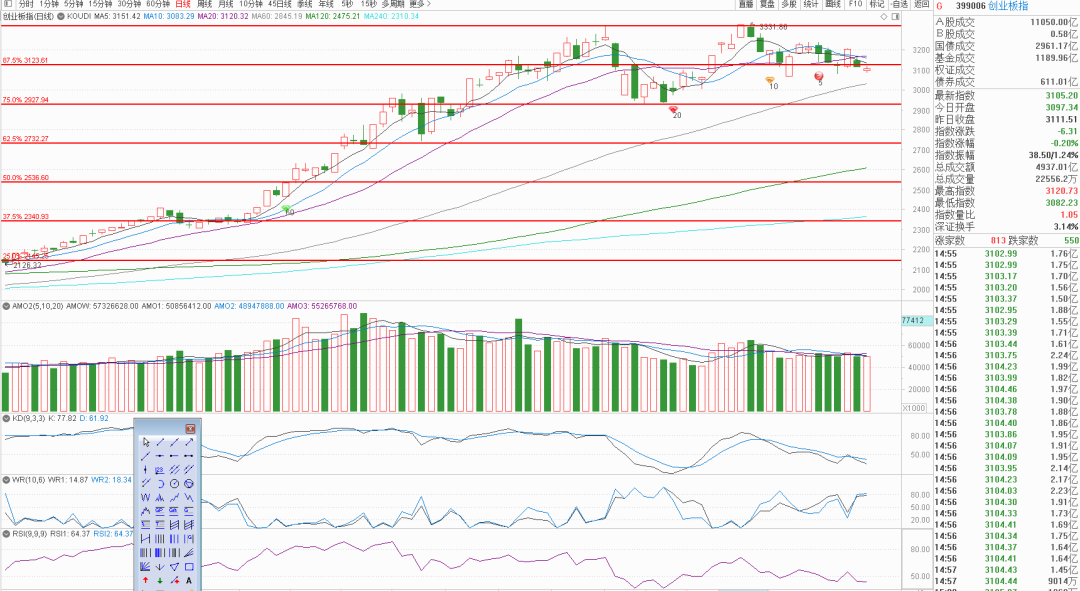Choose the triangle shape tool

click(x=174, y=567)
